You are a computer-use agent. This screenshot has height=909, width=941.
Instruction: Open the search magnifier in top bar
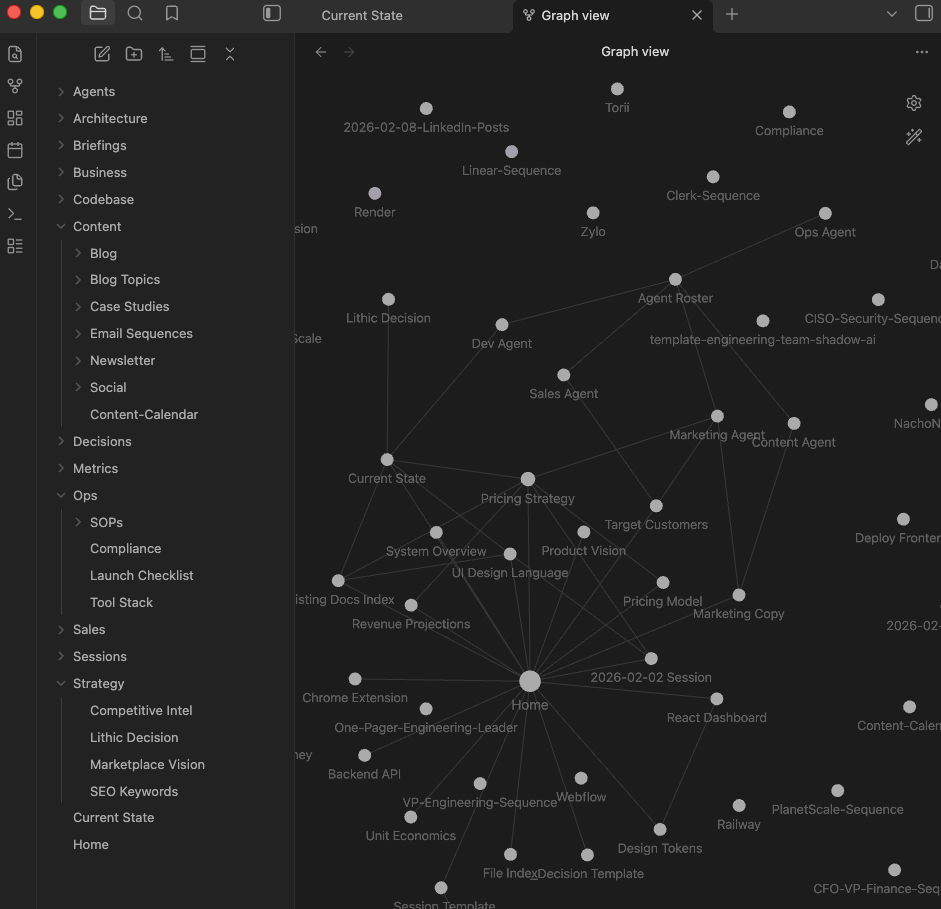coord(135,14)
